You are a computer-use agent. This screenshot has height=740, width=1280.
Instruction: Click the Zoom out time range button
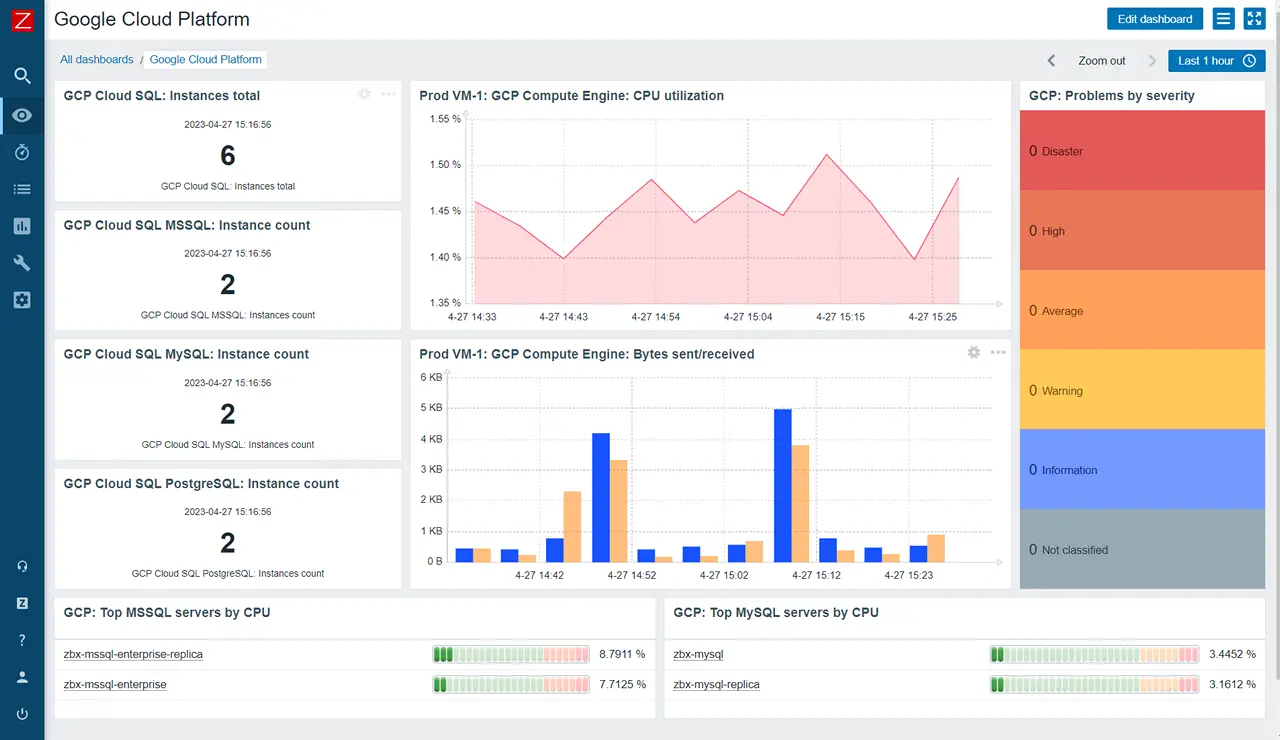coord(1102,61)
